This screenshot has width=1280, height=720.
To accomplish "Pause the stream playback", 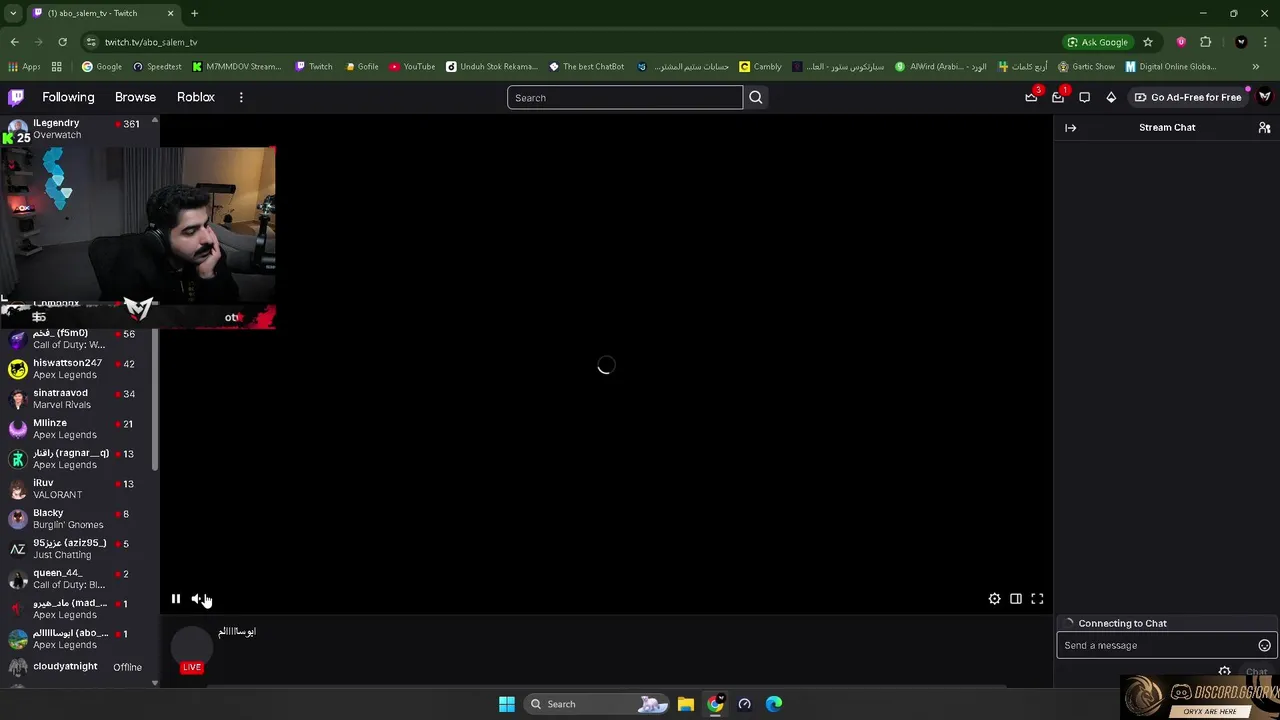I will point(176,599).
